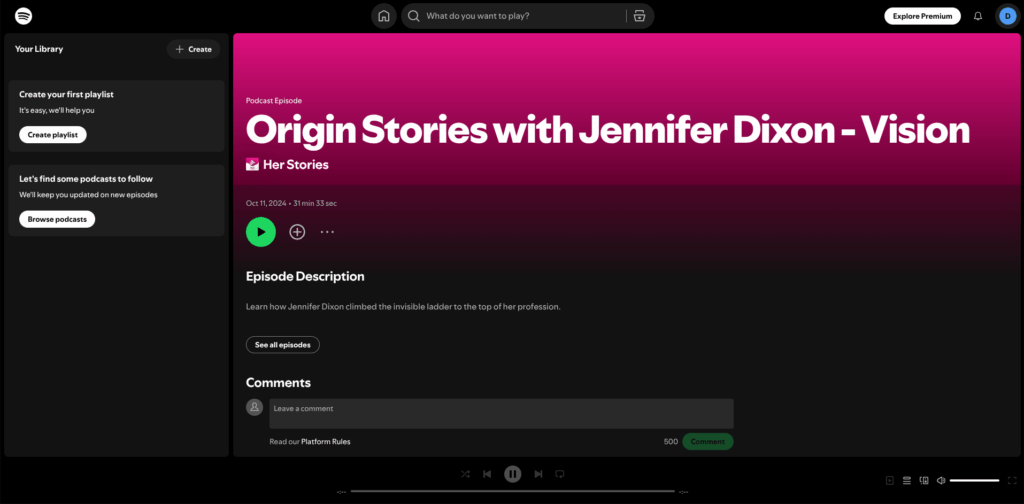Add episode to library with plus icon
The height and width of the screenshot is (504, 1024).
pyautogui.click(x=297, y=232)
